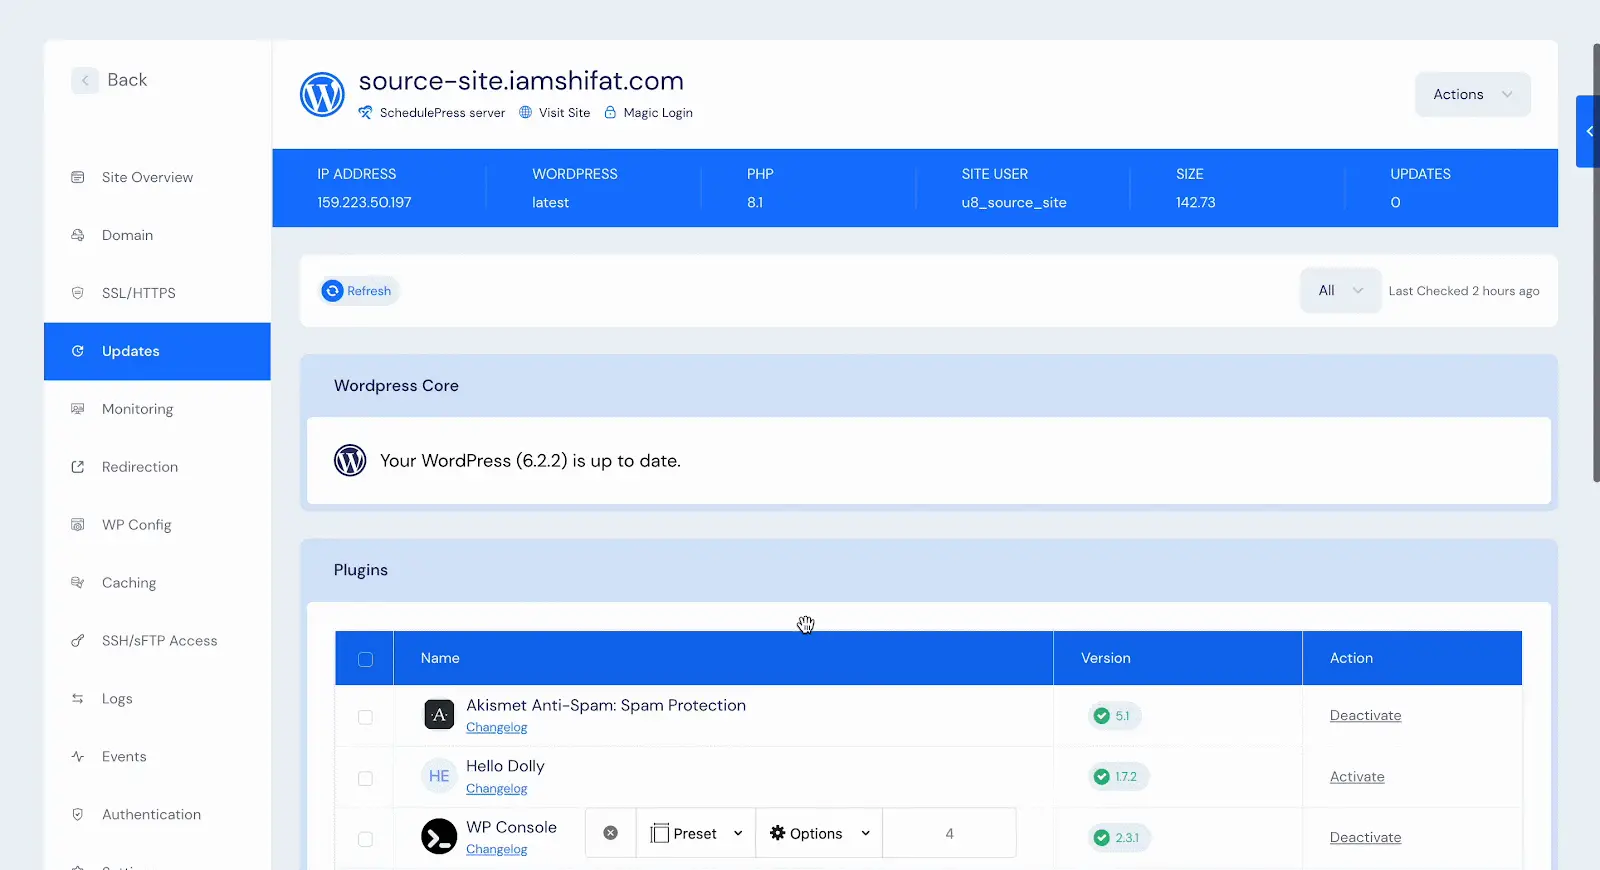Check the Akismet Anti-Spam row checkbox

coord(365,717)
